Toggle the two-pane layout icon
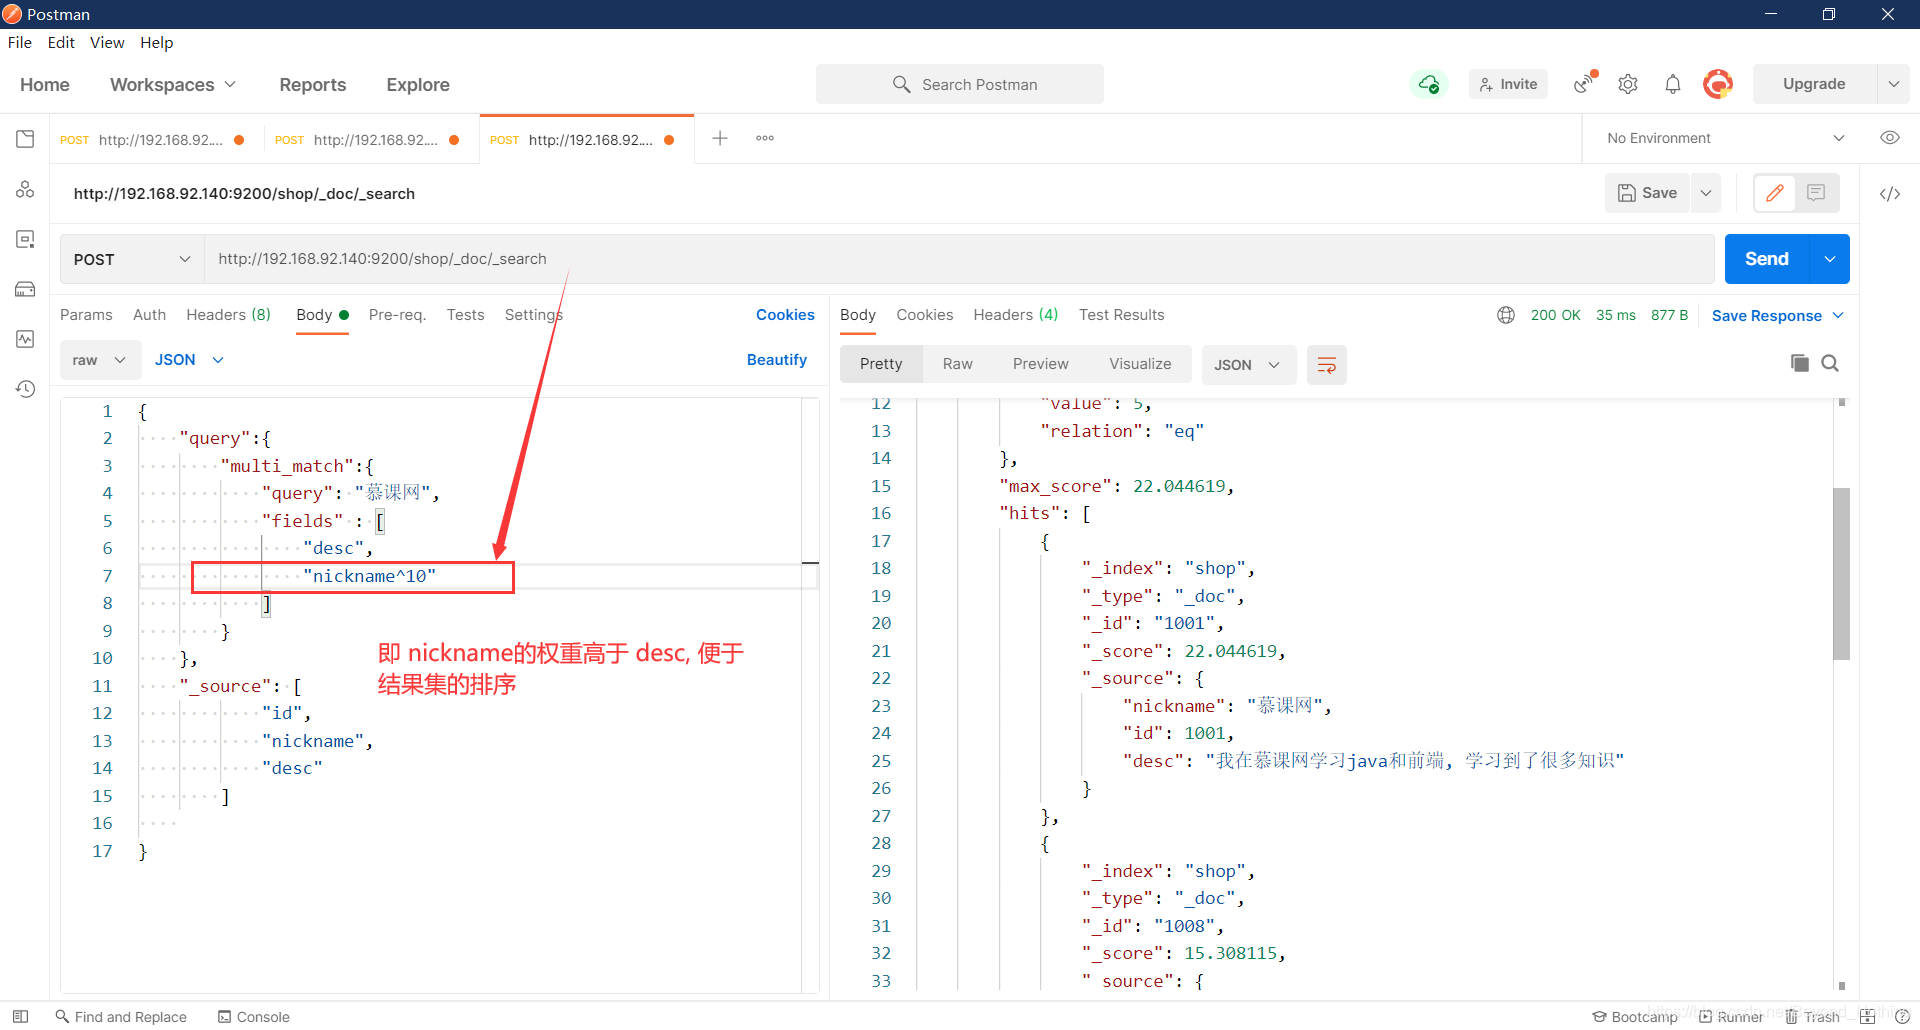 1867,1016
